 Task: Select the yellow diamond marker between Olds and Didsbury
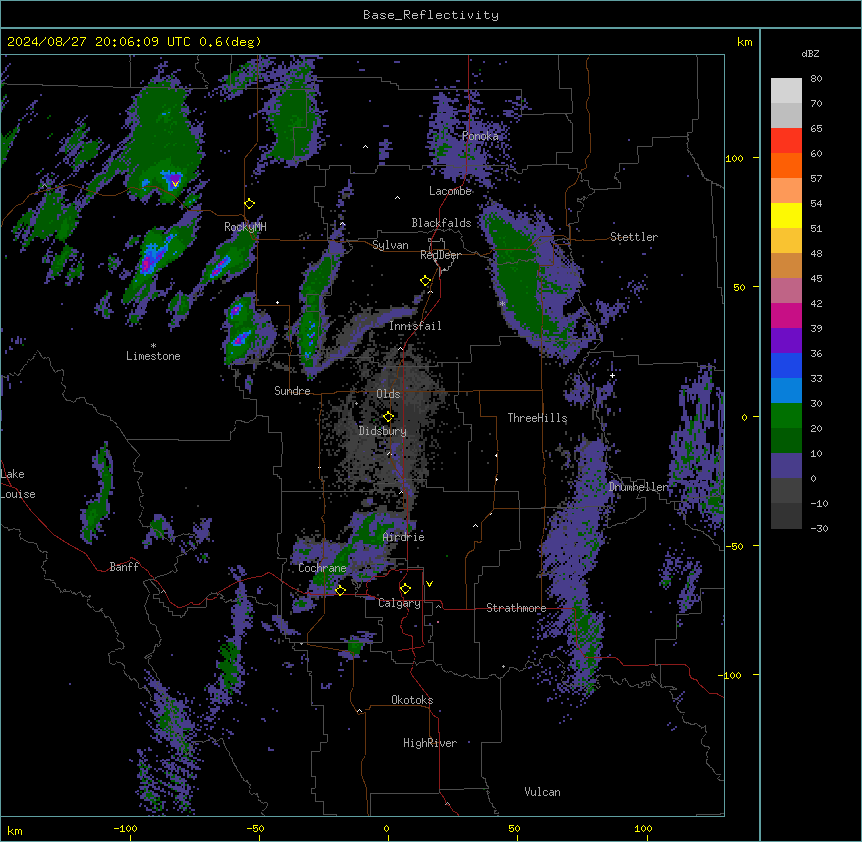(388, 417)
